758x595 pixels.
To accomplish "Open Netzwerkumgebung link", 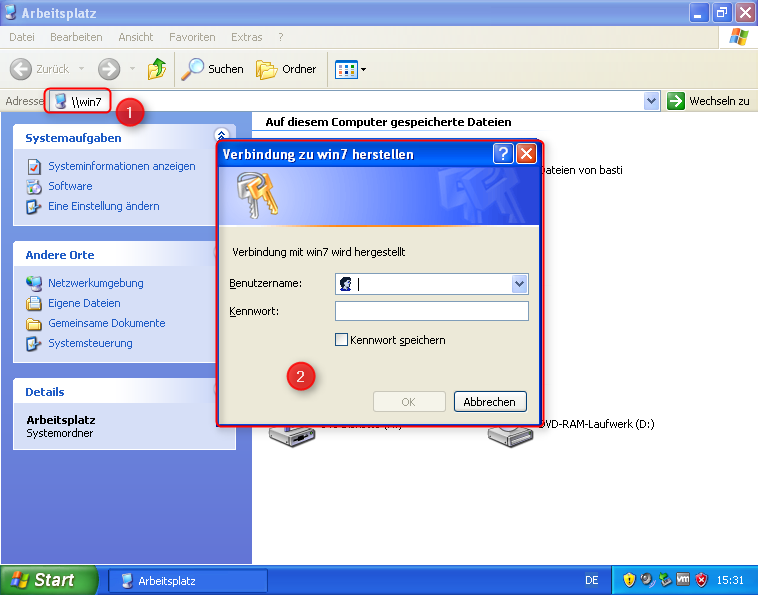I will [x=96, y=283].
